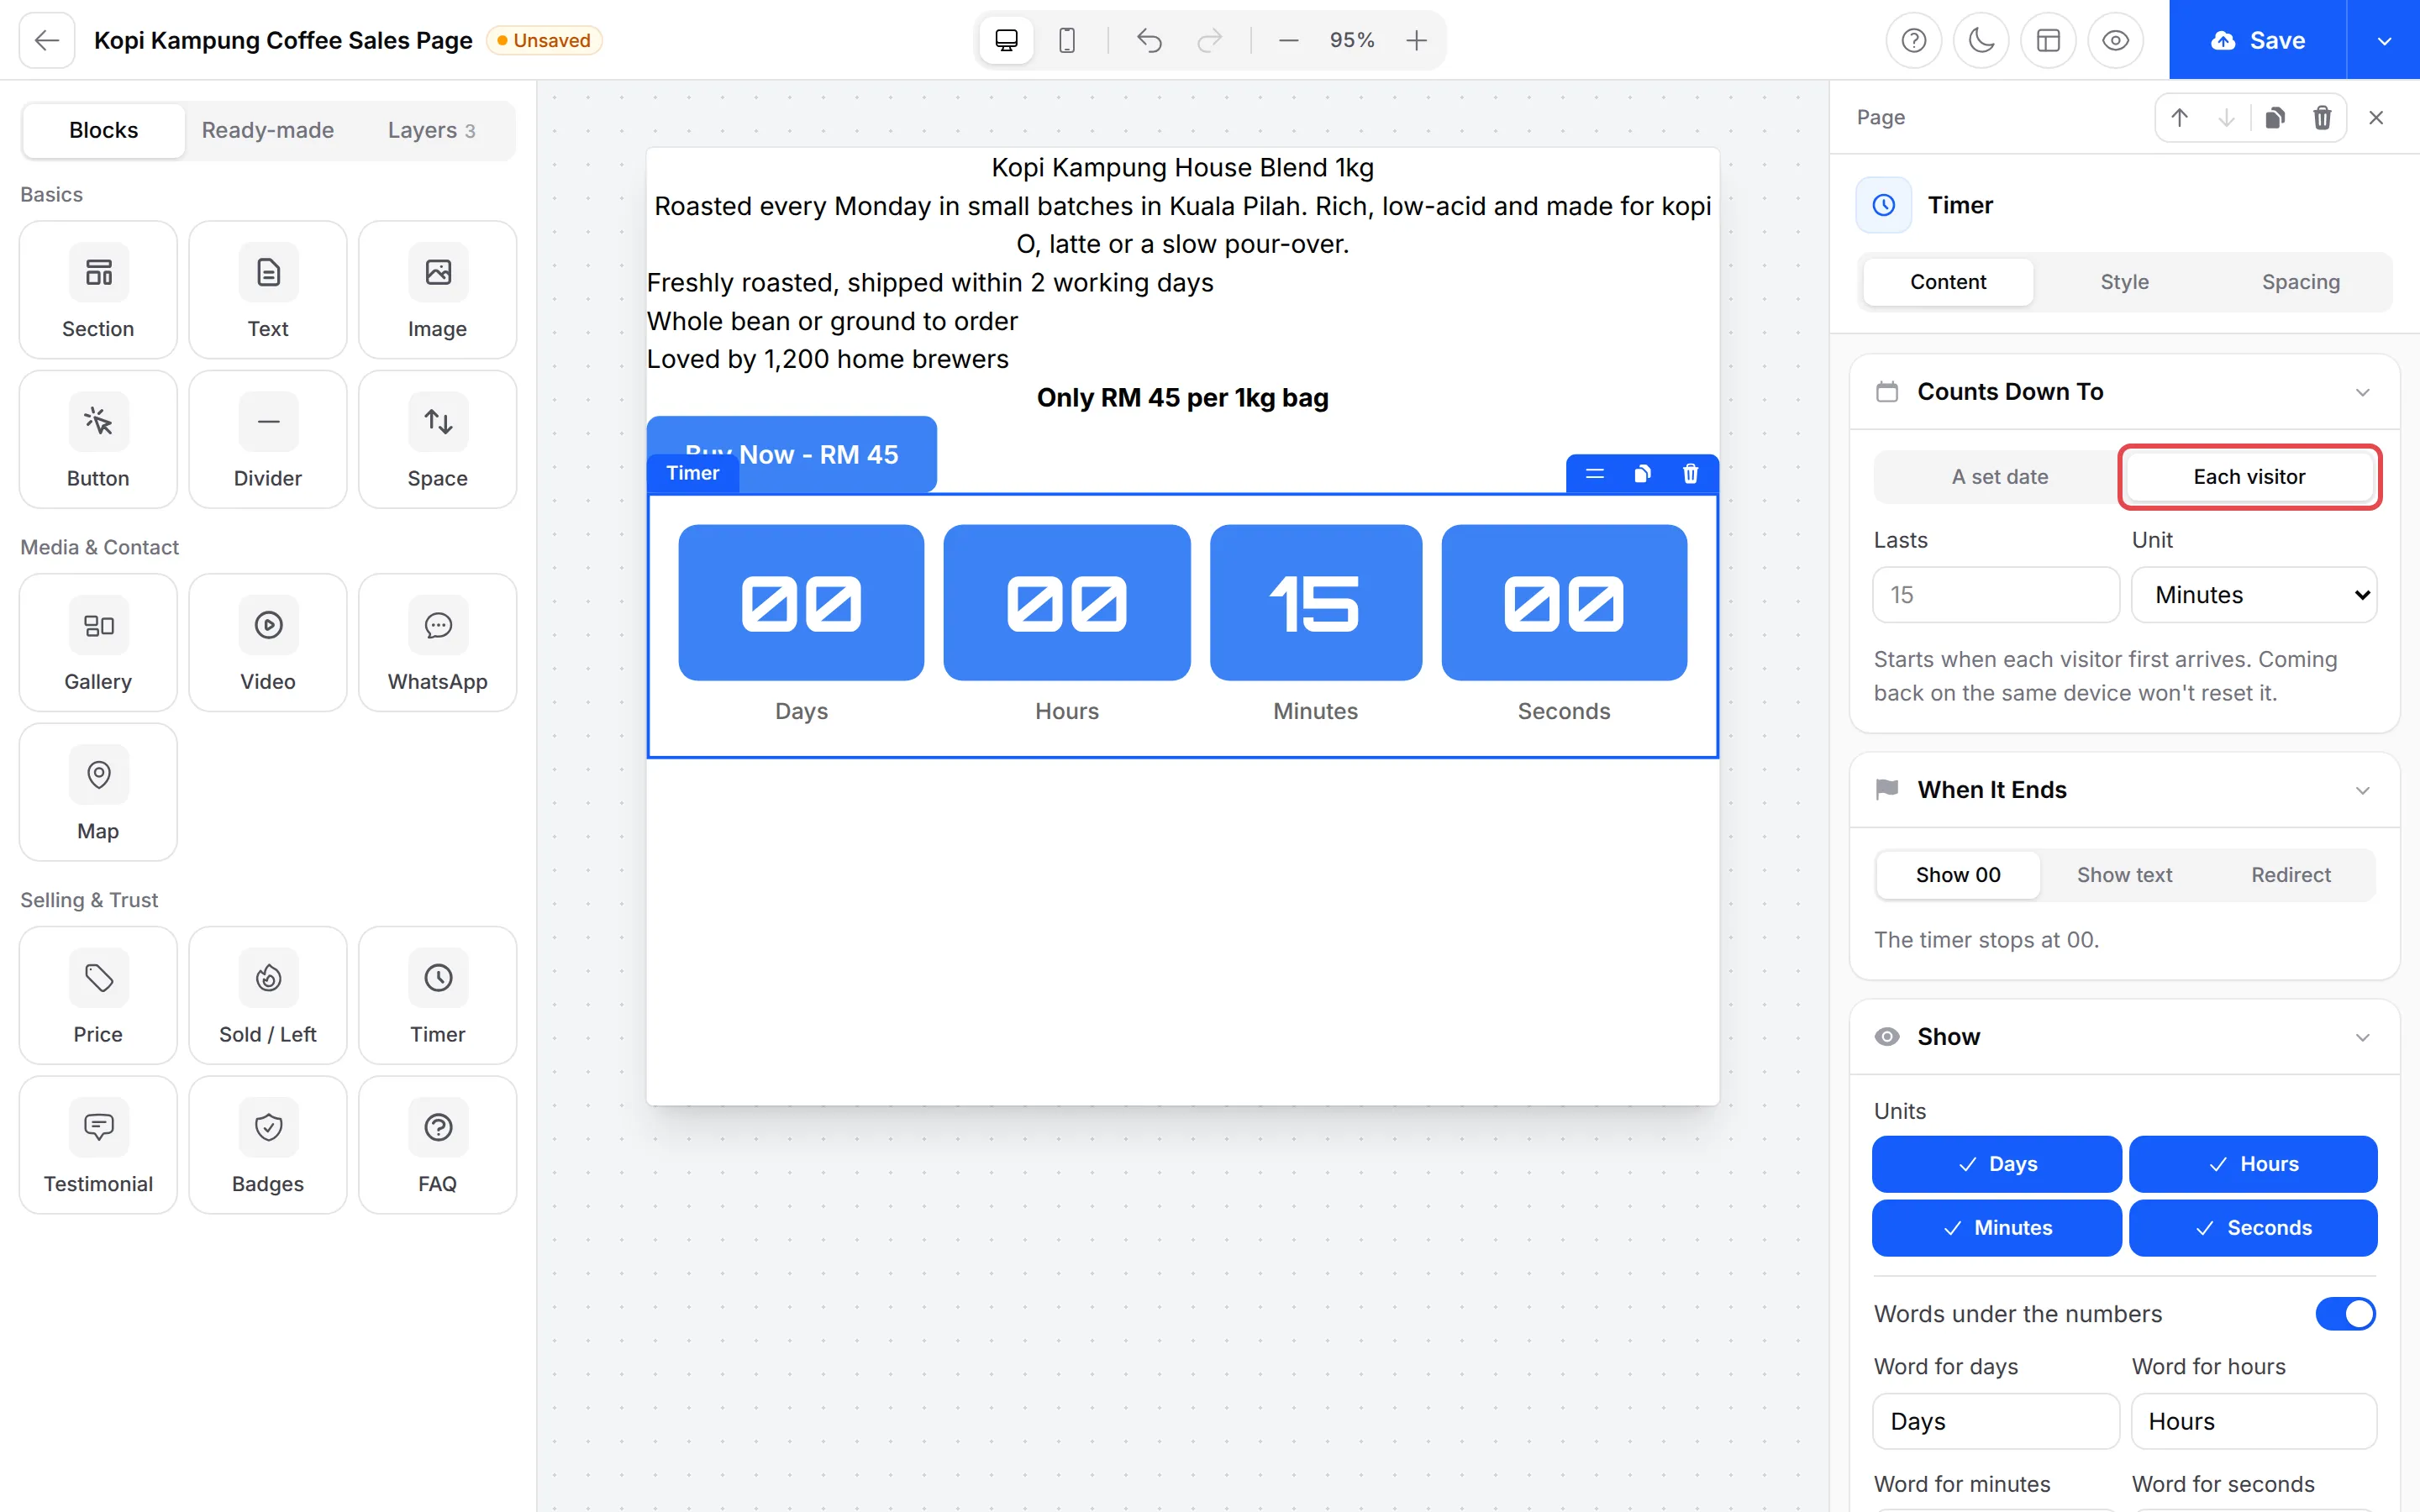Viewport: 2420px width, 1512px height.
Task: Click the undo arrow in toolbar
Action: 1149,40
